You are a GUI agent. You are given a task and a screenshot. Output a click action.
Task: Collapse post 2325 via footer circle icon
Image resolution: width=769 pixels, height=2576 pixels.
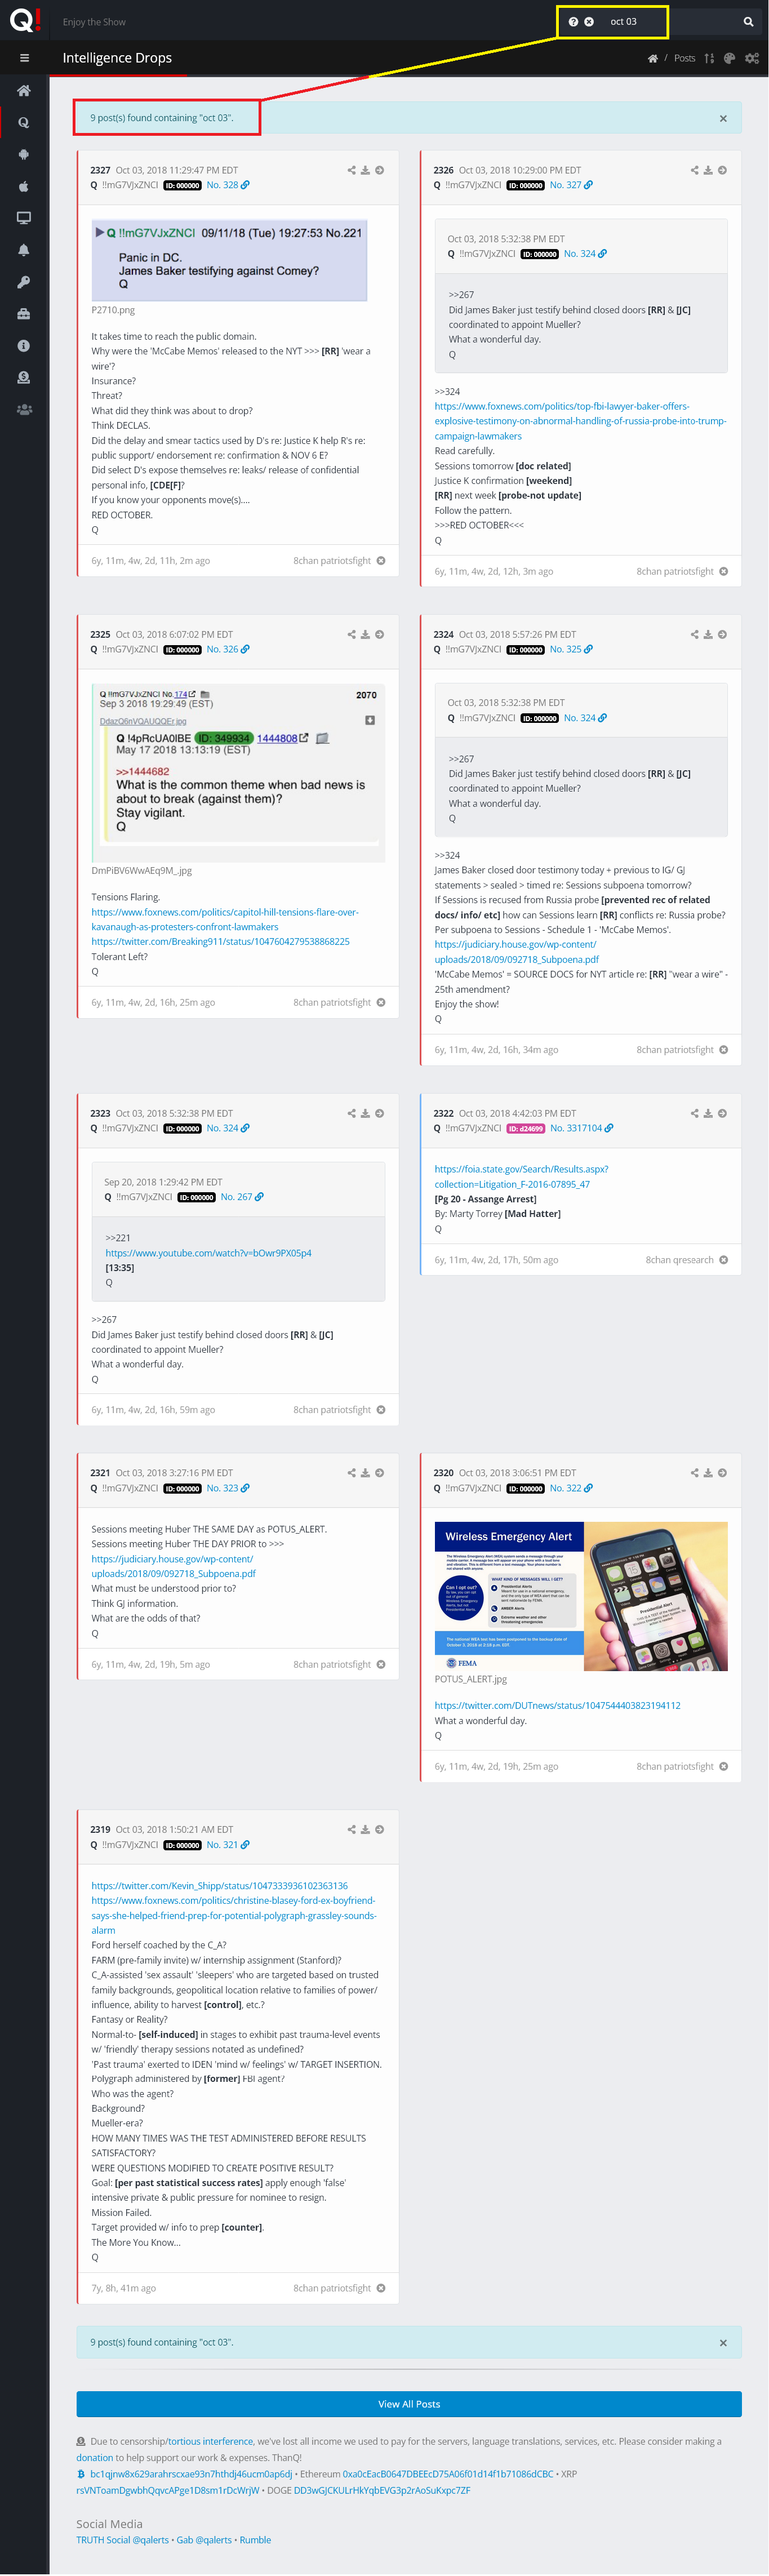[381, 1002]
